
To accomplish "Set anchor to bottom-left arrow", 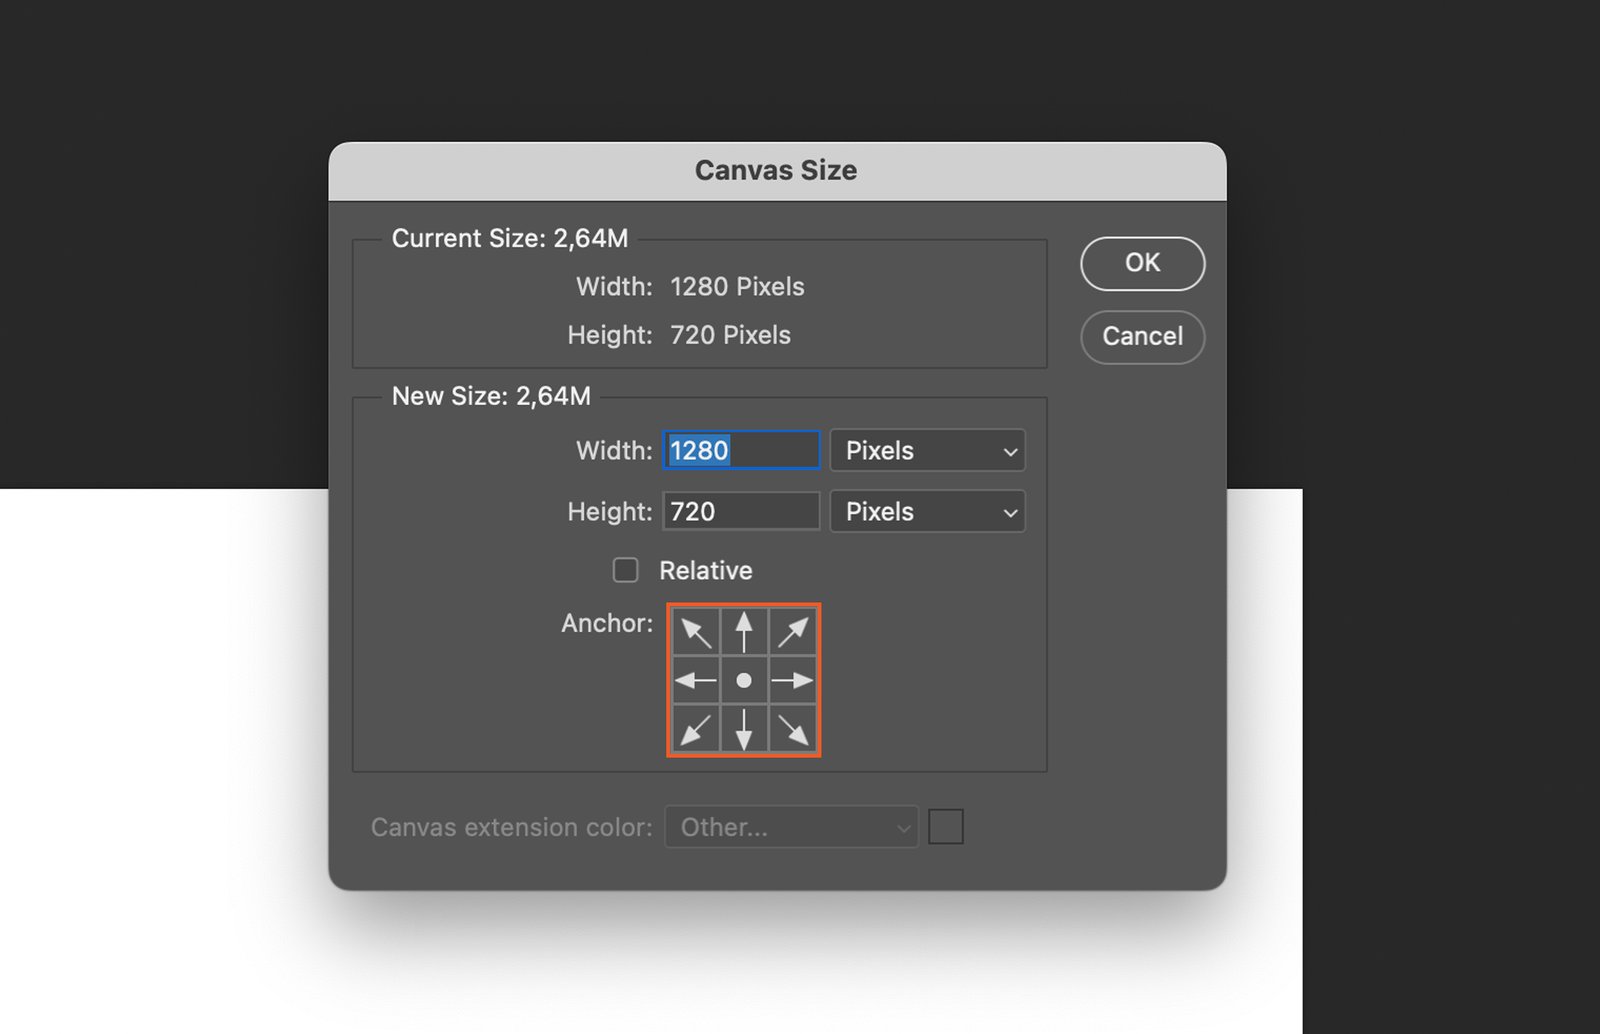I will click(x=696, y=729).
